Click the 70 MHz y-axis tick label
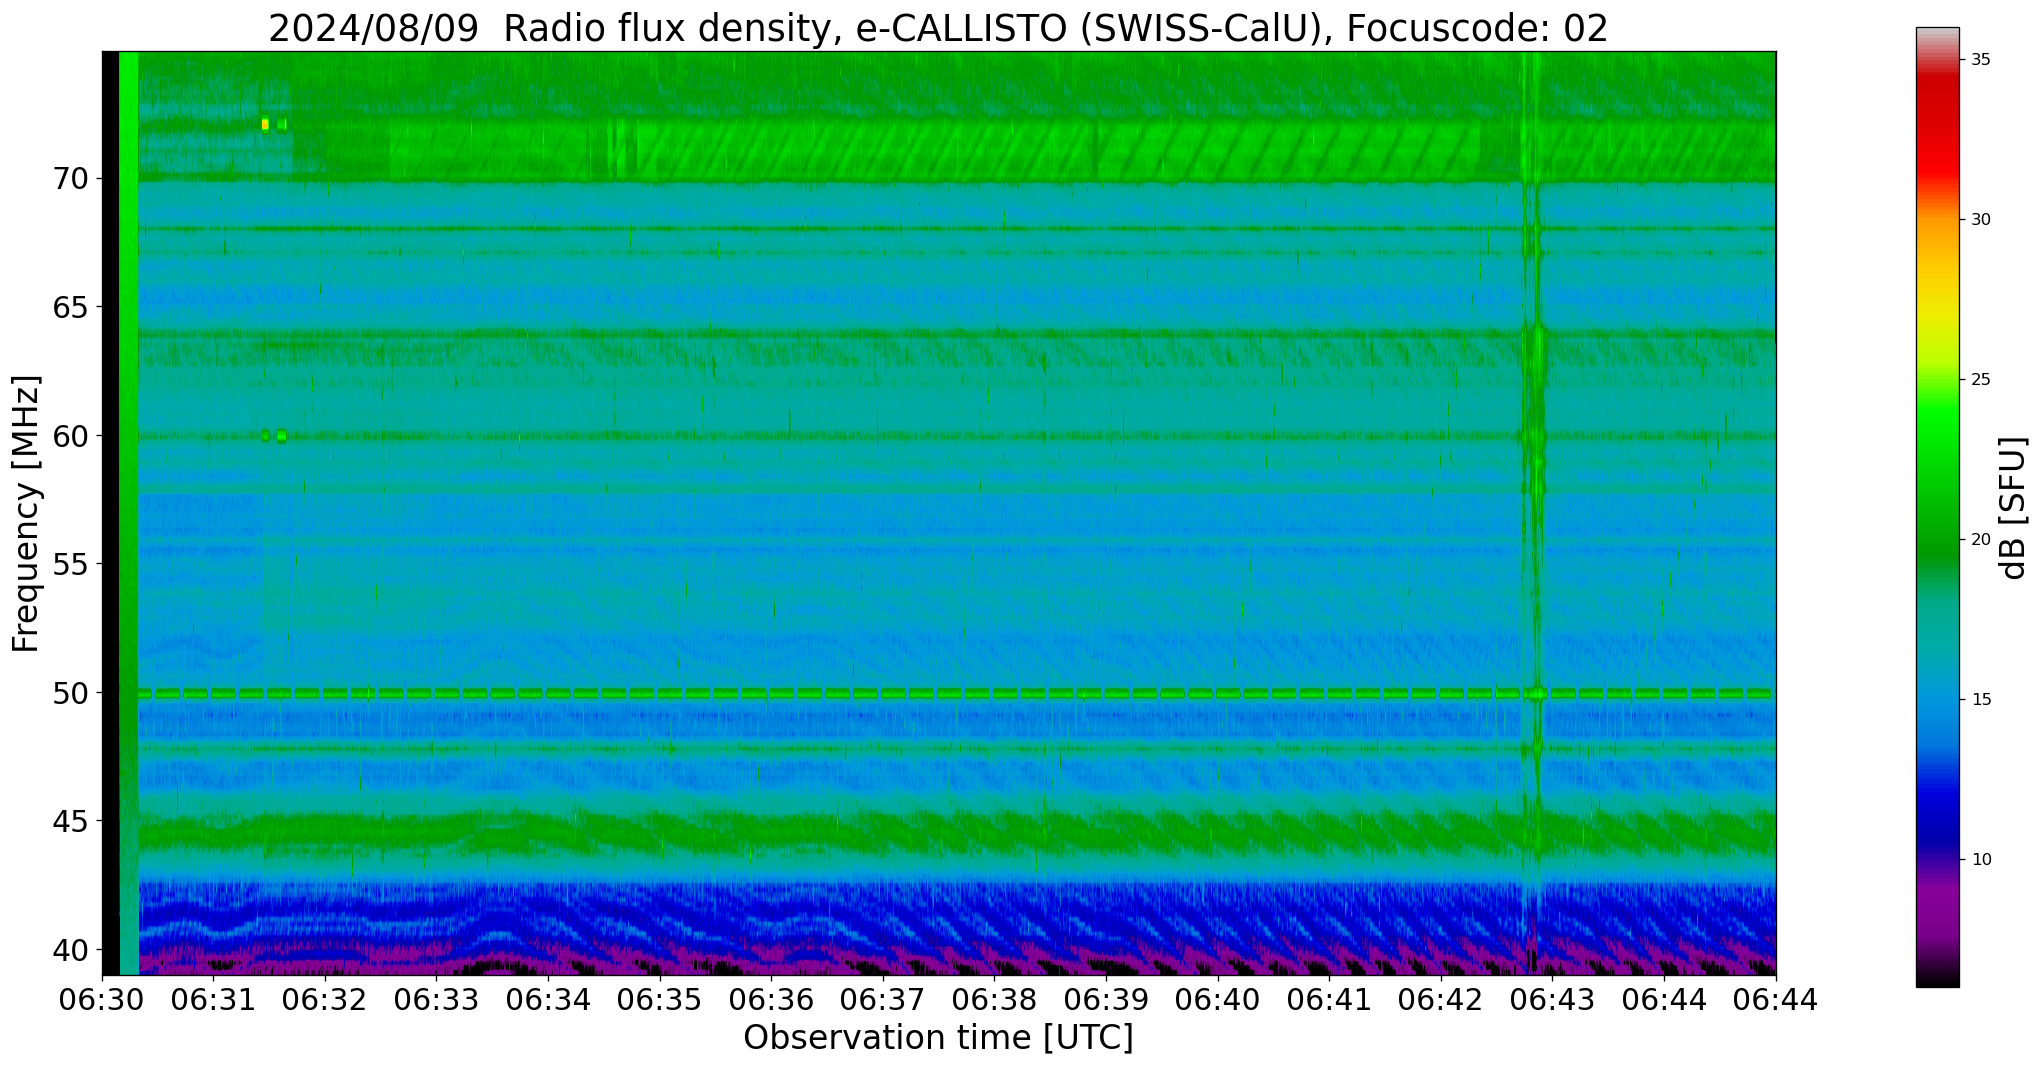 click(x=71, y=179)
